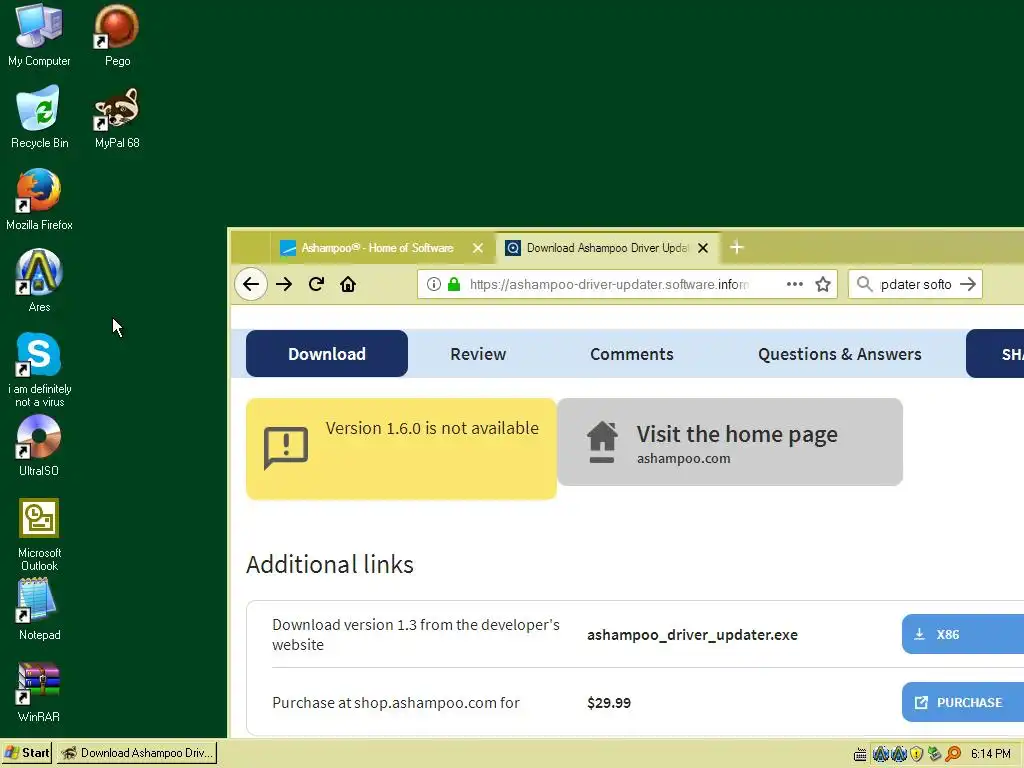Click the $29.99 price text
This screenshot has height=768, width=1024.
click(609, 703)
